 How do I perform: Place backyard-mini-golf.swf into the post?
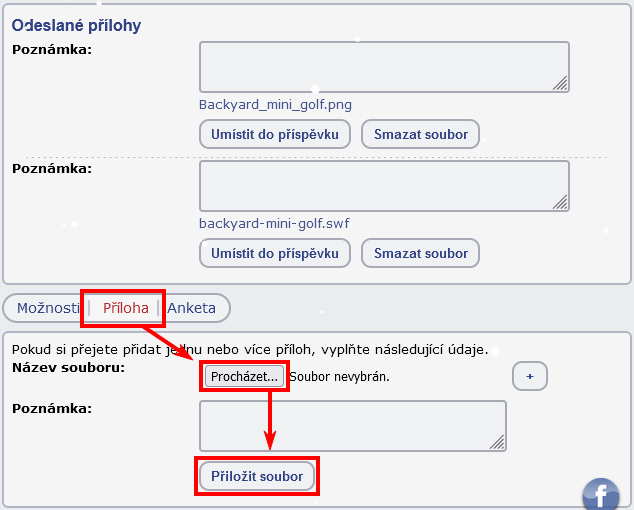coord(275,253)
